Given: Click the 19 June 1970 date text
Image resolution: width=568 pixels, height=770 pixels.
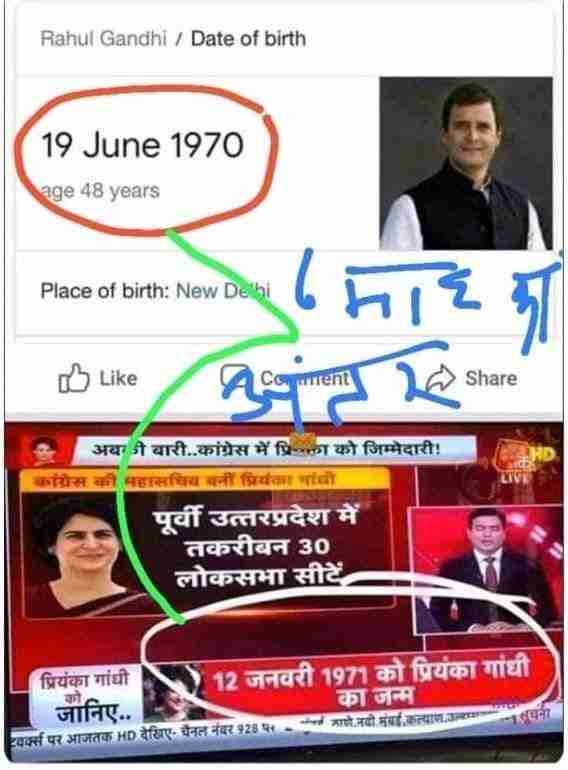Looking at the screenshot, I should [x=142, y=145].
